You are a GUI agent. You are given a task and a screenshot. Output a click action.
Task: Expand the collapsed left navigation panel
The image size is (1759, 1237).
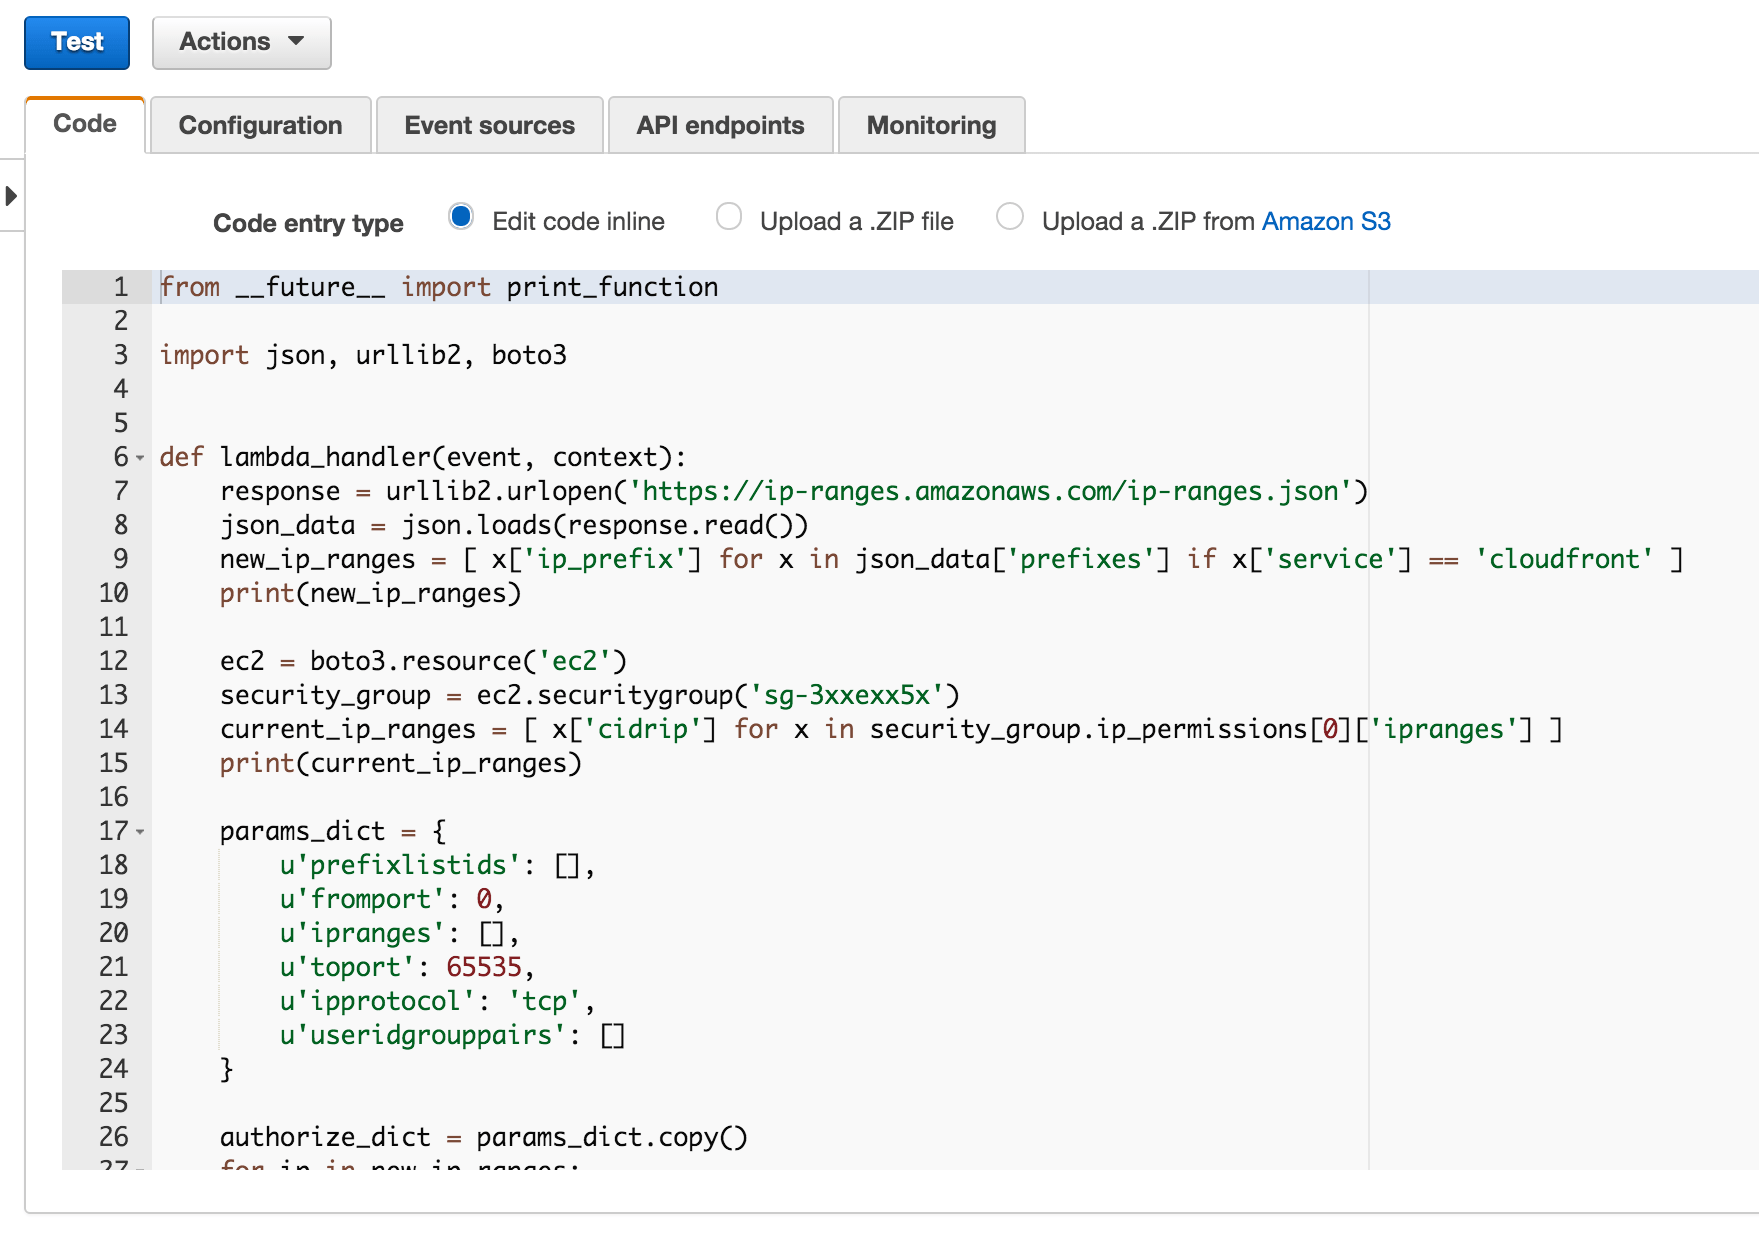[x=10, y=196]
